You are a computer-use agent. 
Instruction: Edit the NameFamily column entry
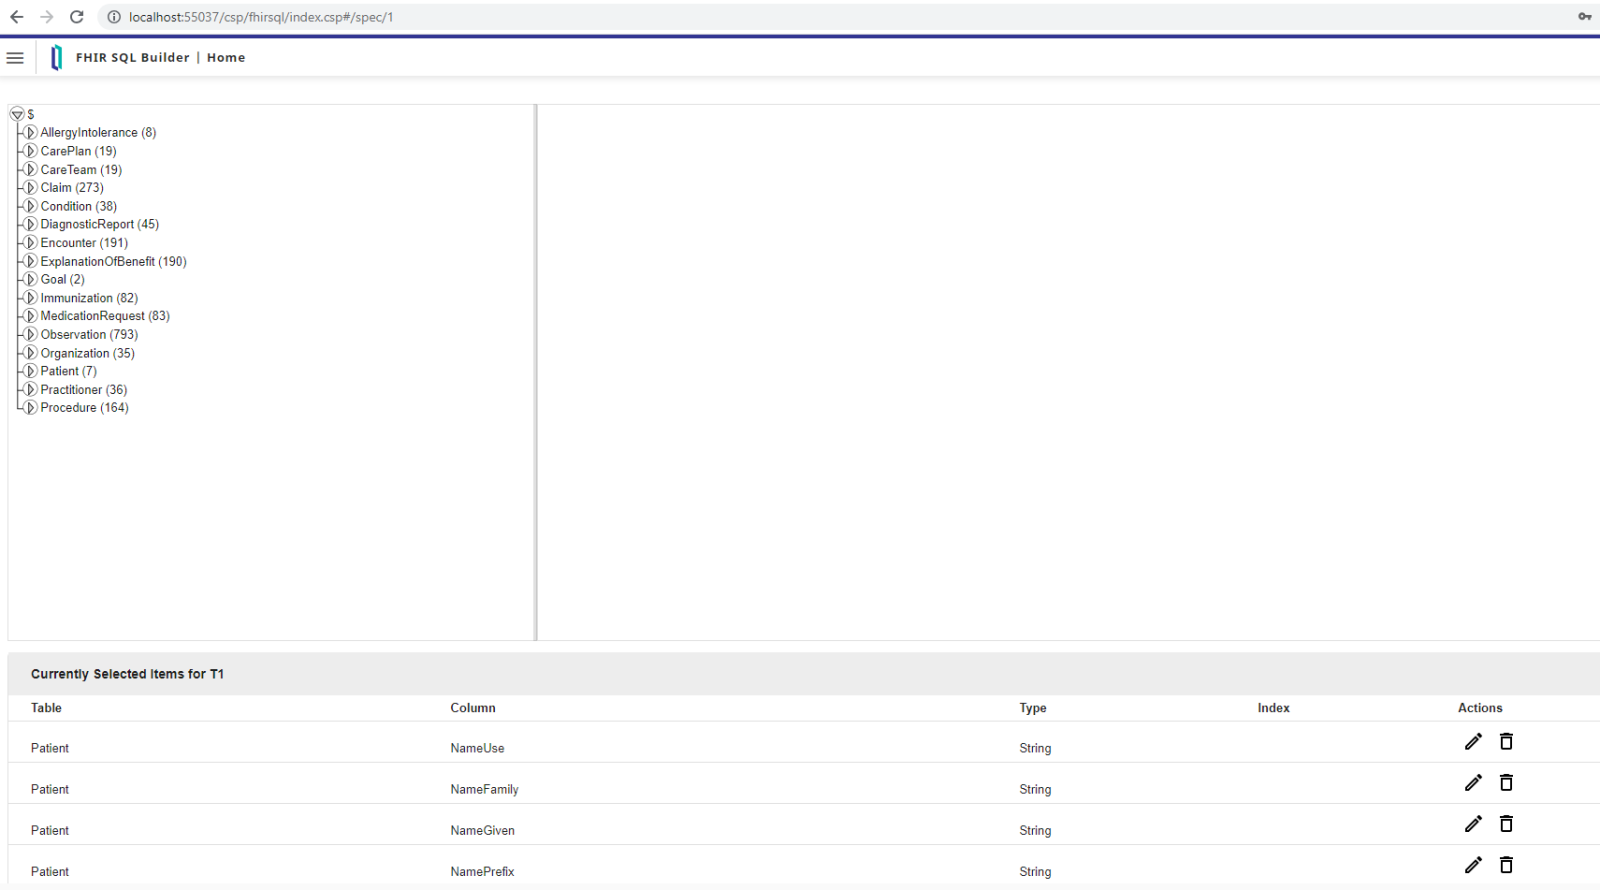pyautogui.click(x=1473, y=783)
